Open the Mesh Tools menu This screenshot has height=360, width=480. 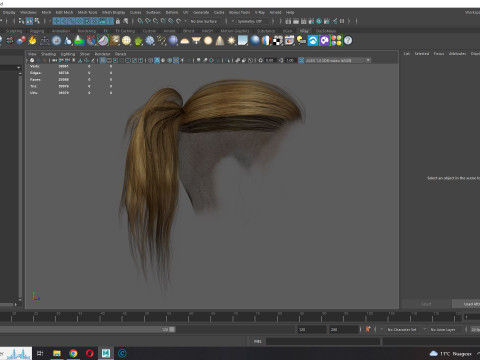coord(87,12)
